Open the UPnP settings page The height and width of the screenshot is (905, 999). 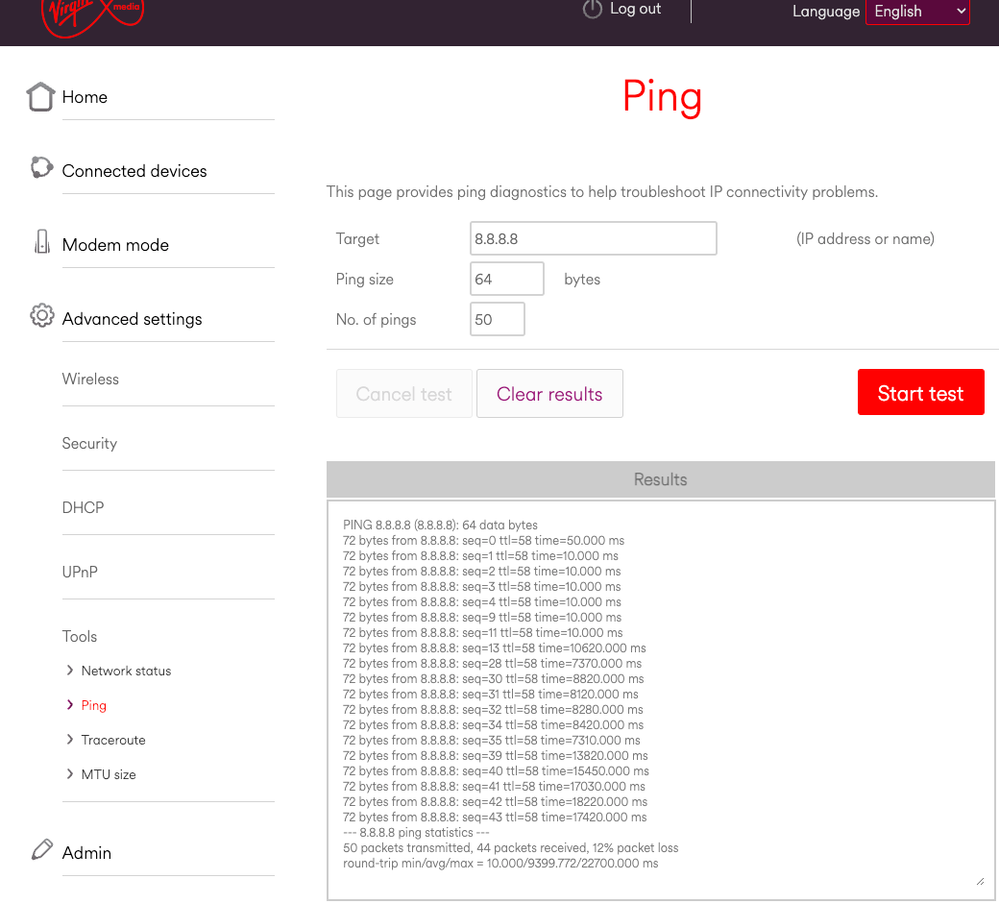click(80, 572)
